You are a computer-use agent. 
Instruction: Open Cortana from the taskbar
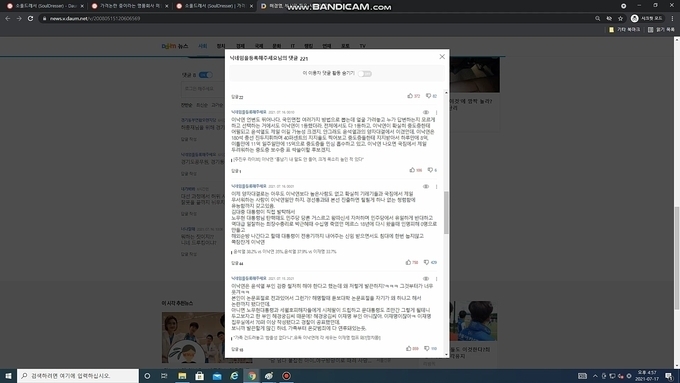click(x=147, y=376)
